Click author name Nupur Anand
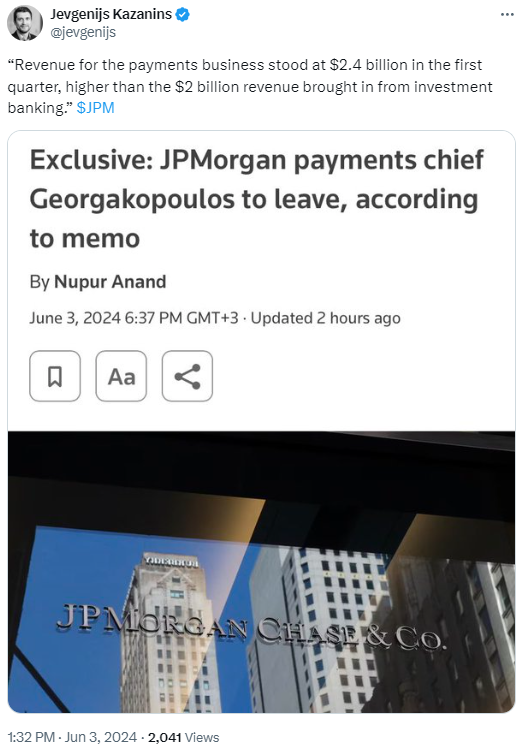 110,282
